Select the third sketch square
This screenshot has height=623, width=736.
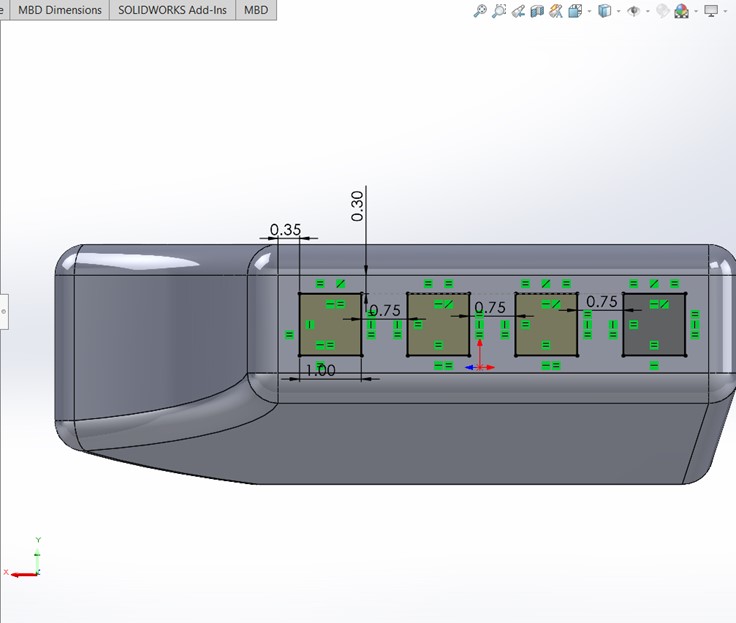click(x=546, y=324)
